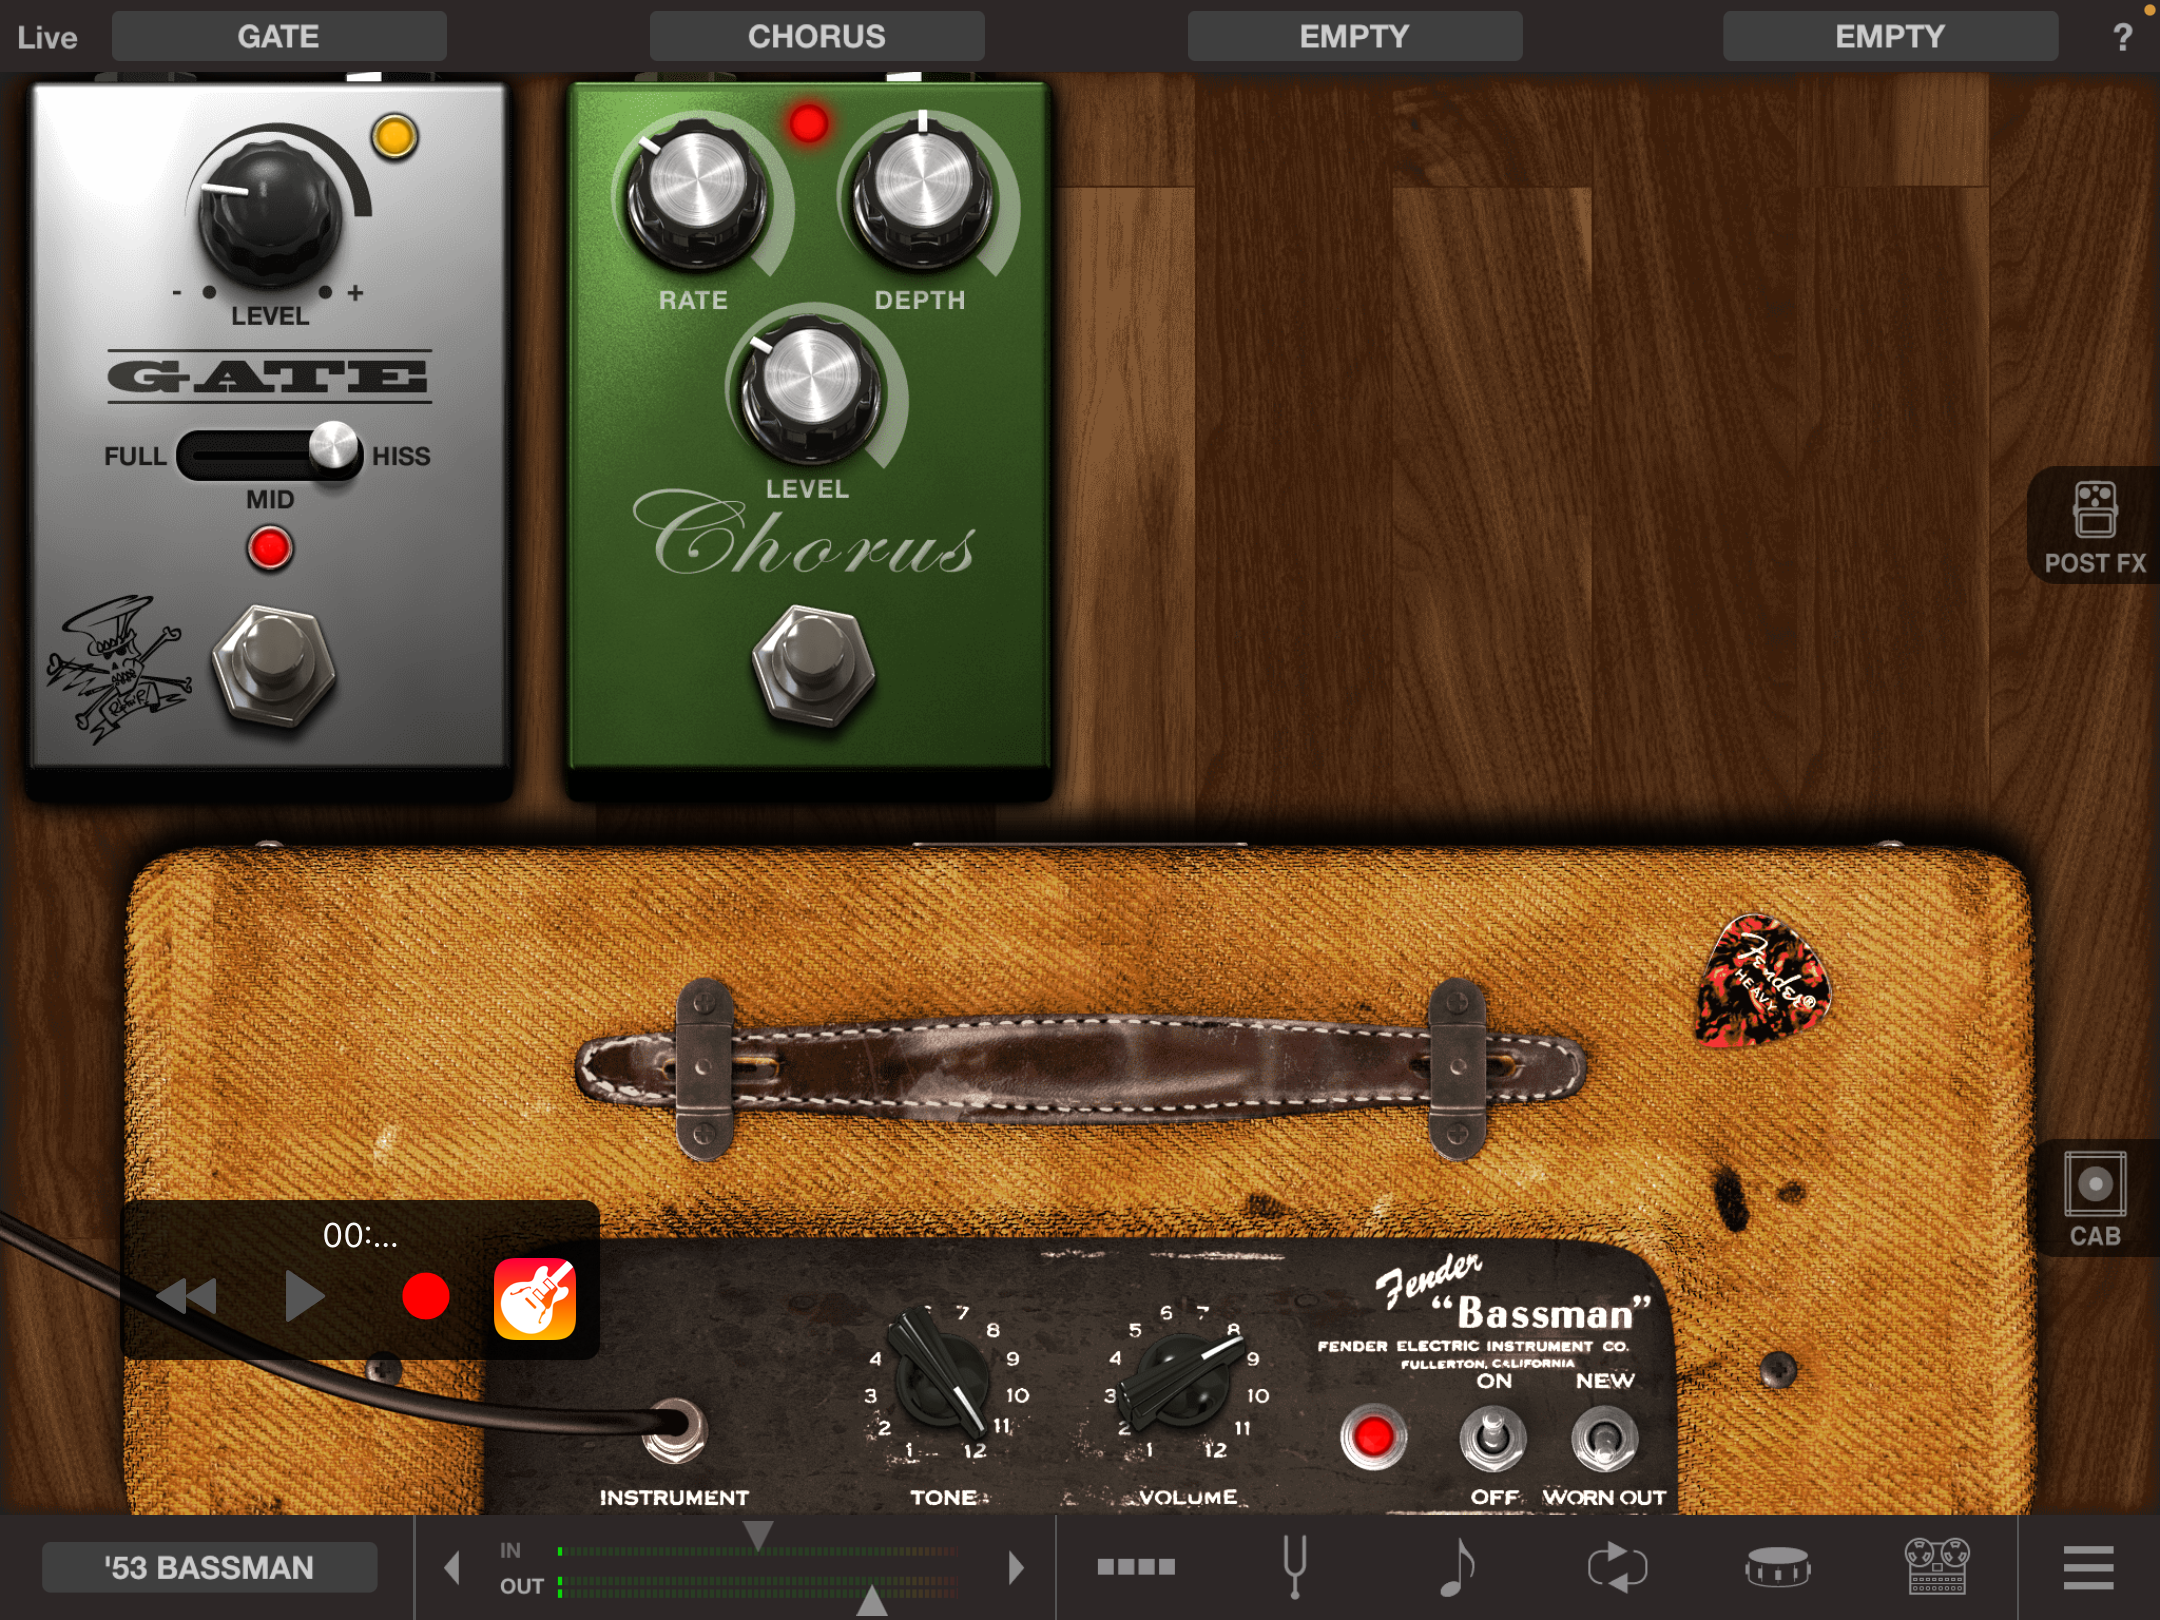The image size is (2160, 1620).
Task: Click the Gate pedal red status LED
Action: coord(270,549)
